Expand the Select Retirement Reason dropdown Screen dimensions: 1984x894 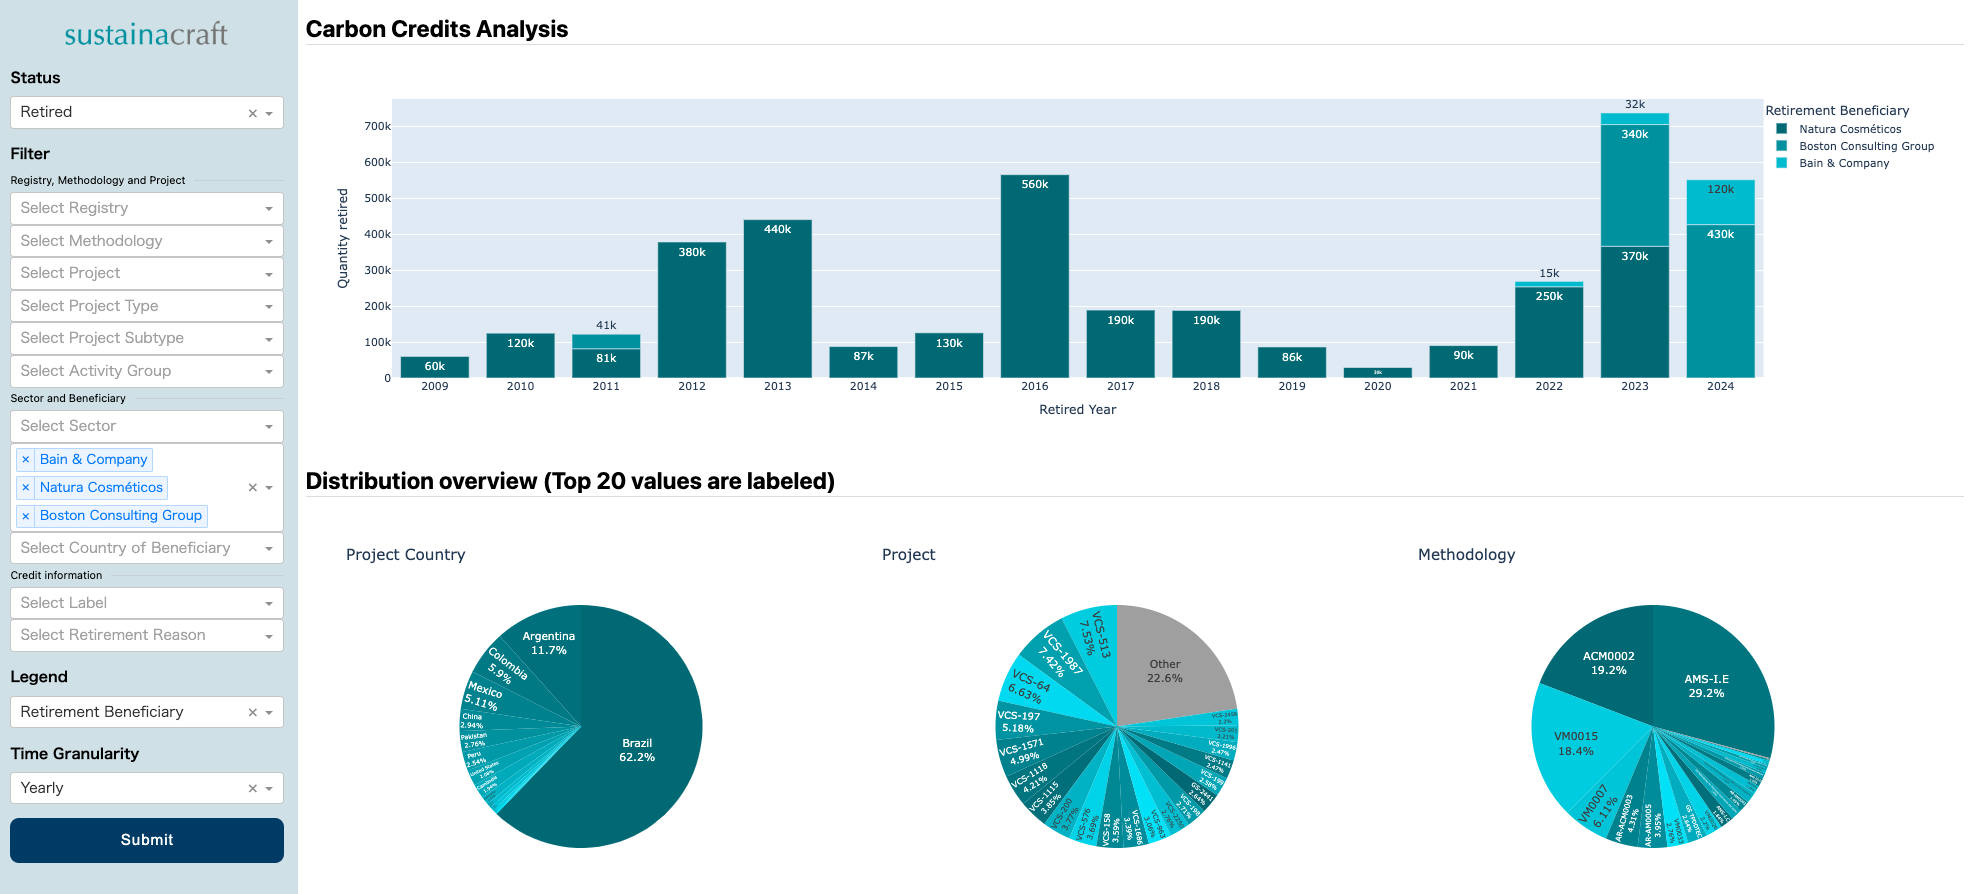pyautogui.click(x=146, y=635)
